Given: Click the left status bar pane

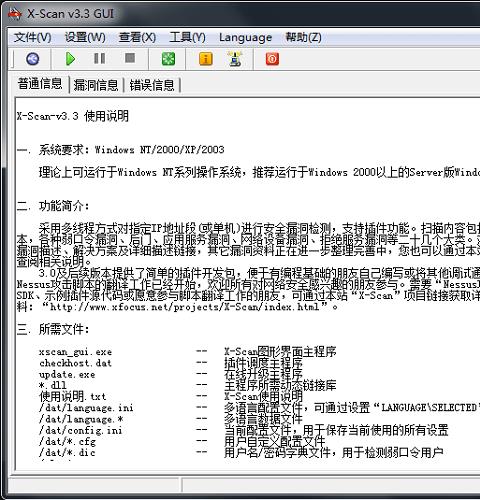Looking at the screenshot, I should pos(94,484).
